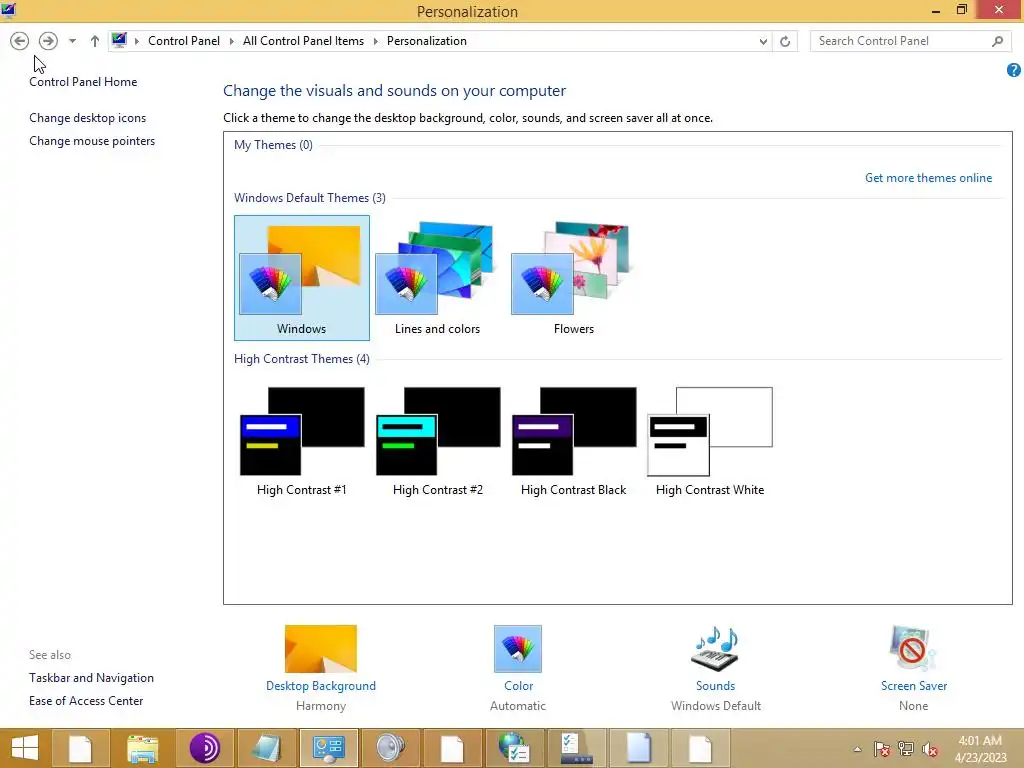
Task: Click the Desktop Background link text
Action: [x=321, y=686]
